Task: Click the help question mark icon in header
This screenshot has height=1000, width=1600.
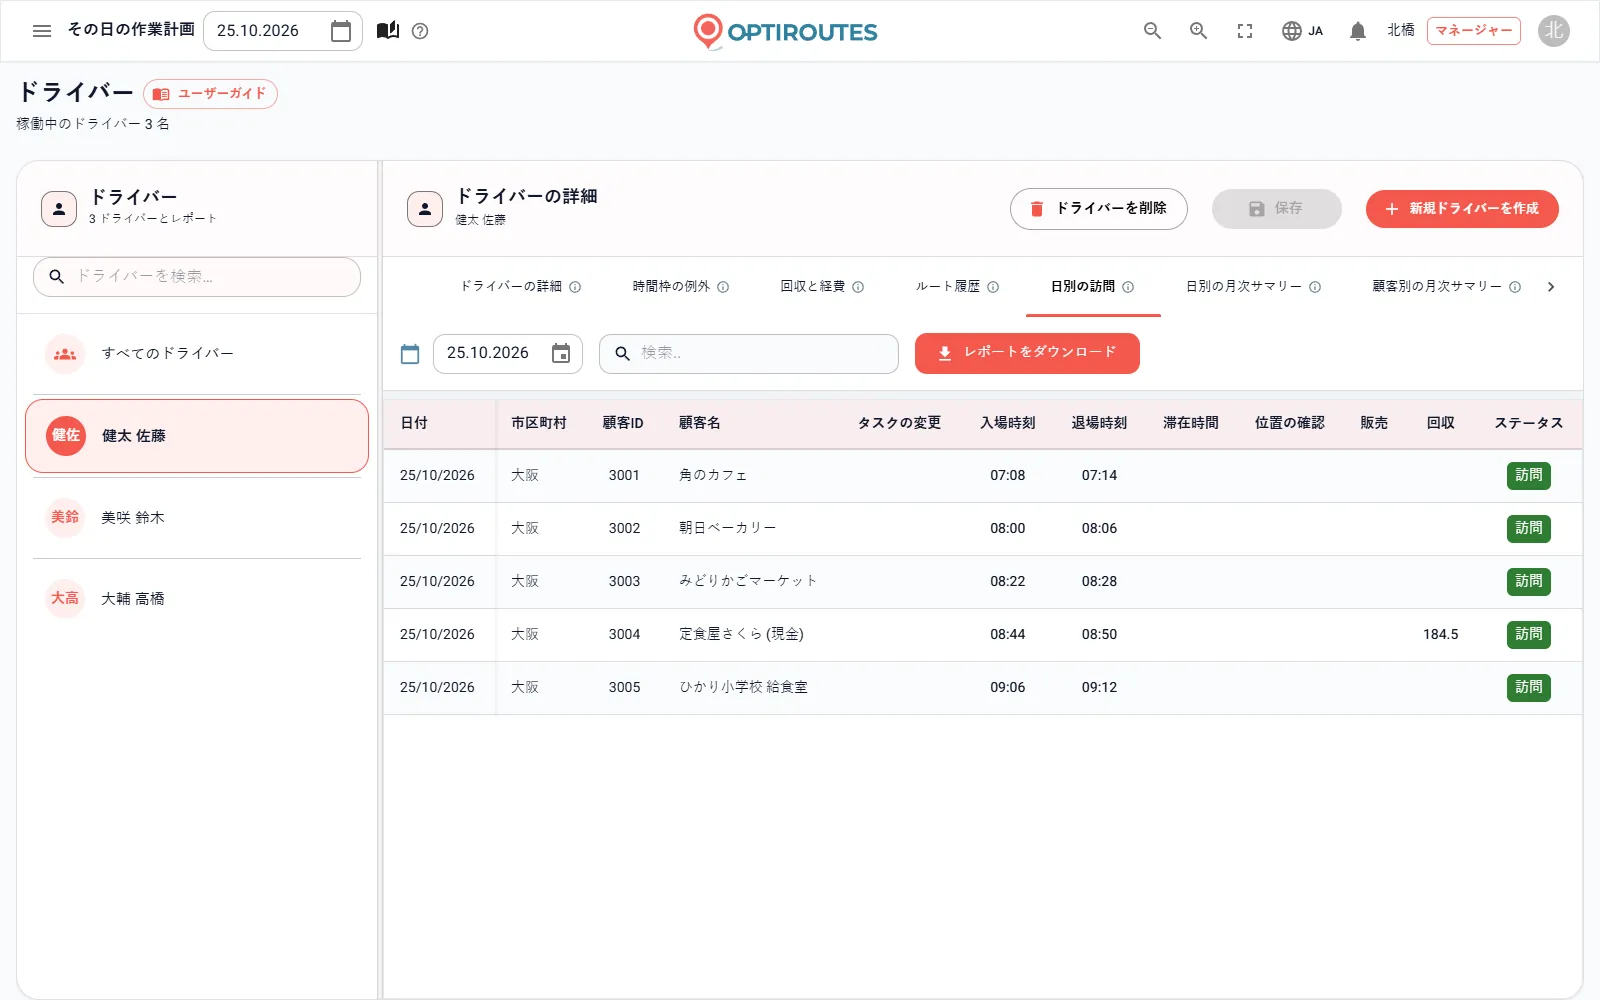Action: [420, 31]
